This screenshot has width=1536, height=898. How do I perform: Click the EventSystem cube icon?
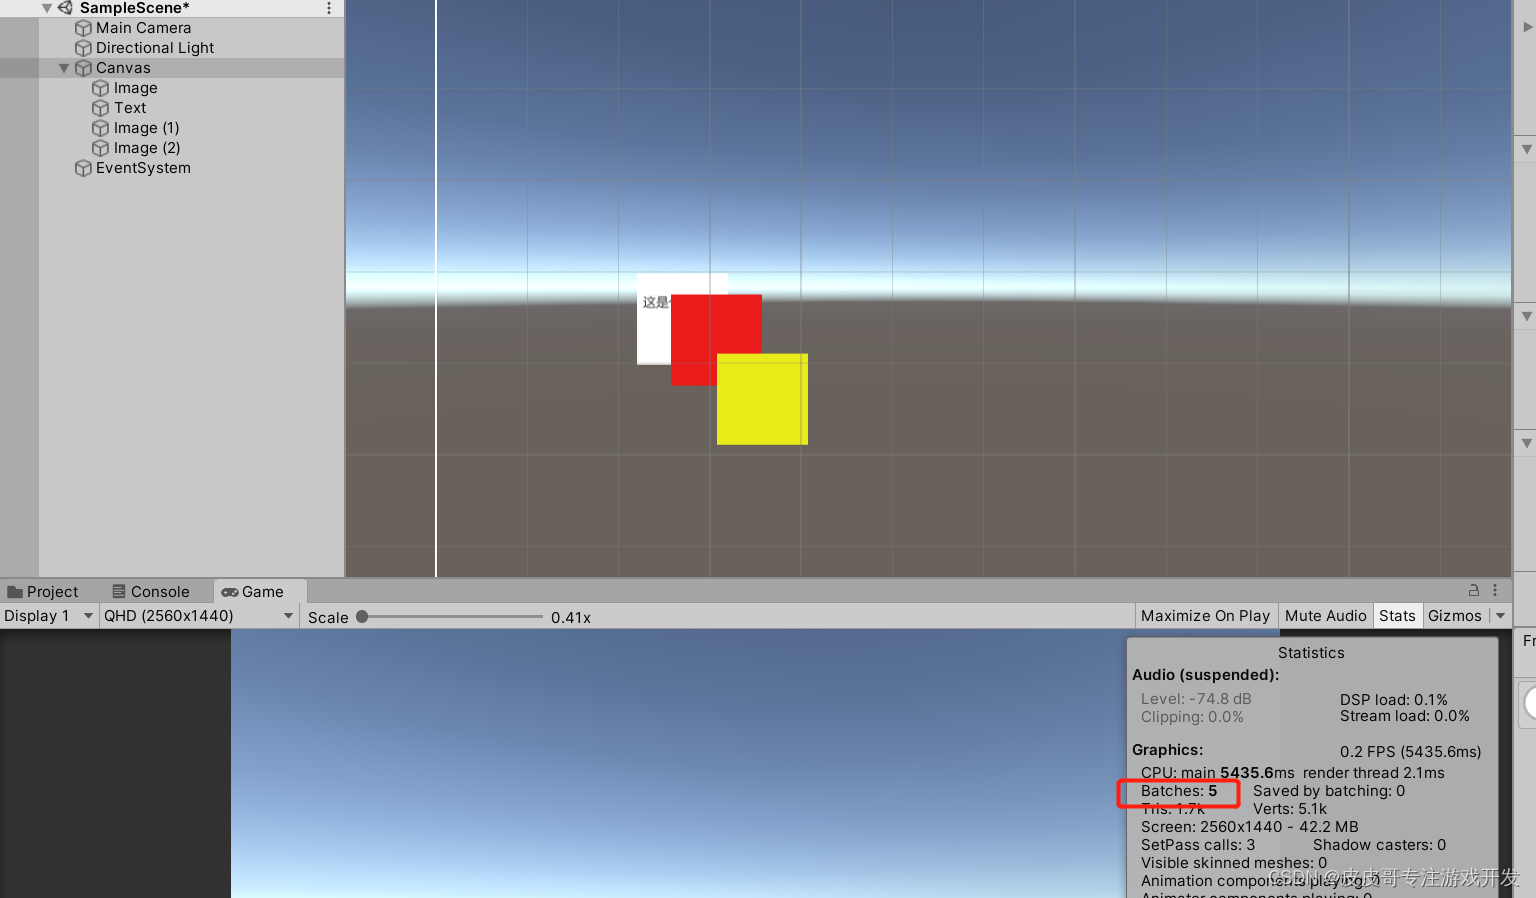click(83, 168)
